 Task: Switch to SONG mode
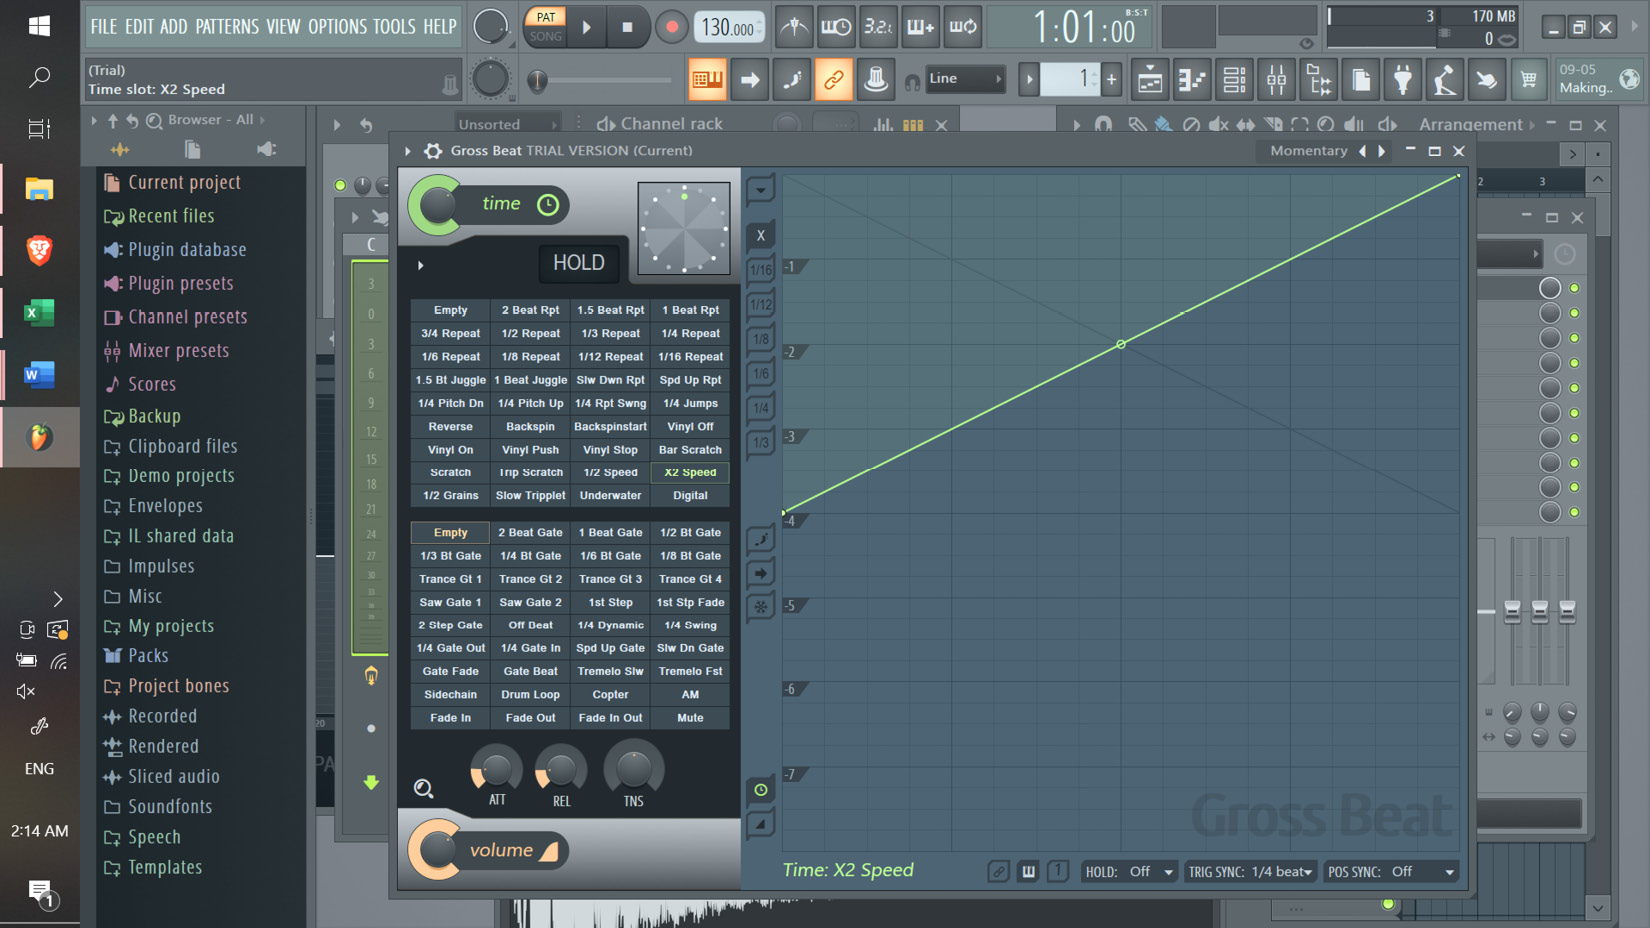pyautogui.click(x=546, y=36)
